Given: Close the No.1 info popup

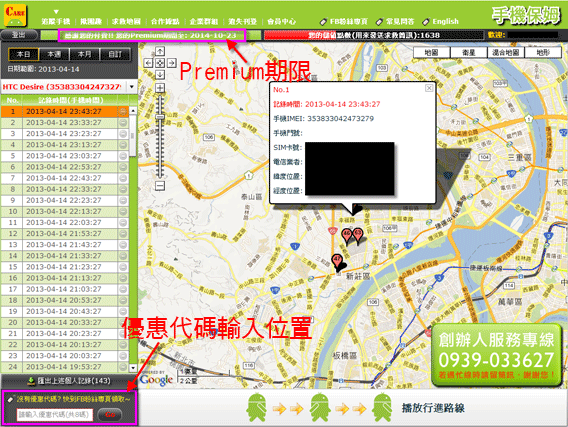Looking at the screenshot, I should (x=429, y=88).
